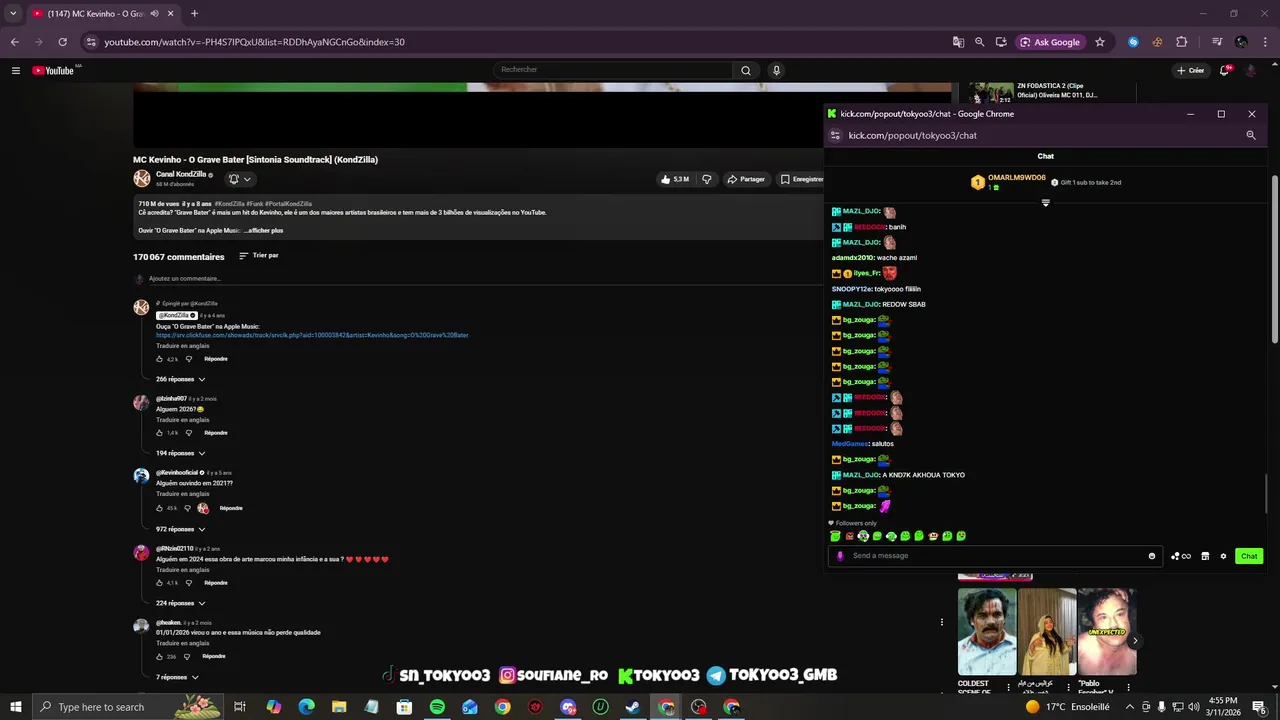Collapse the pinned gift banner arrow in chat
Image resolution: width=1280 pixels, height=720 pixels.
[x=1046, y=203]
